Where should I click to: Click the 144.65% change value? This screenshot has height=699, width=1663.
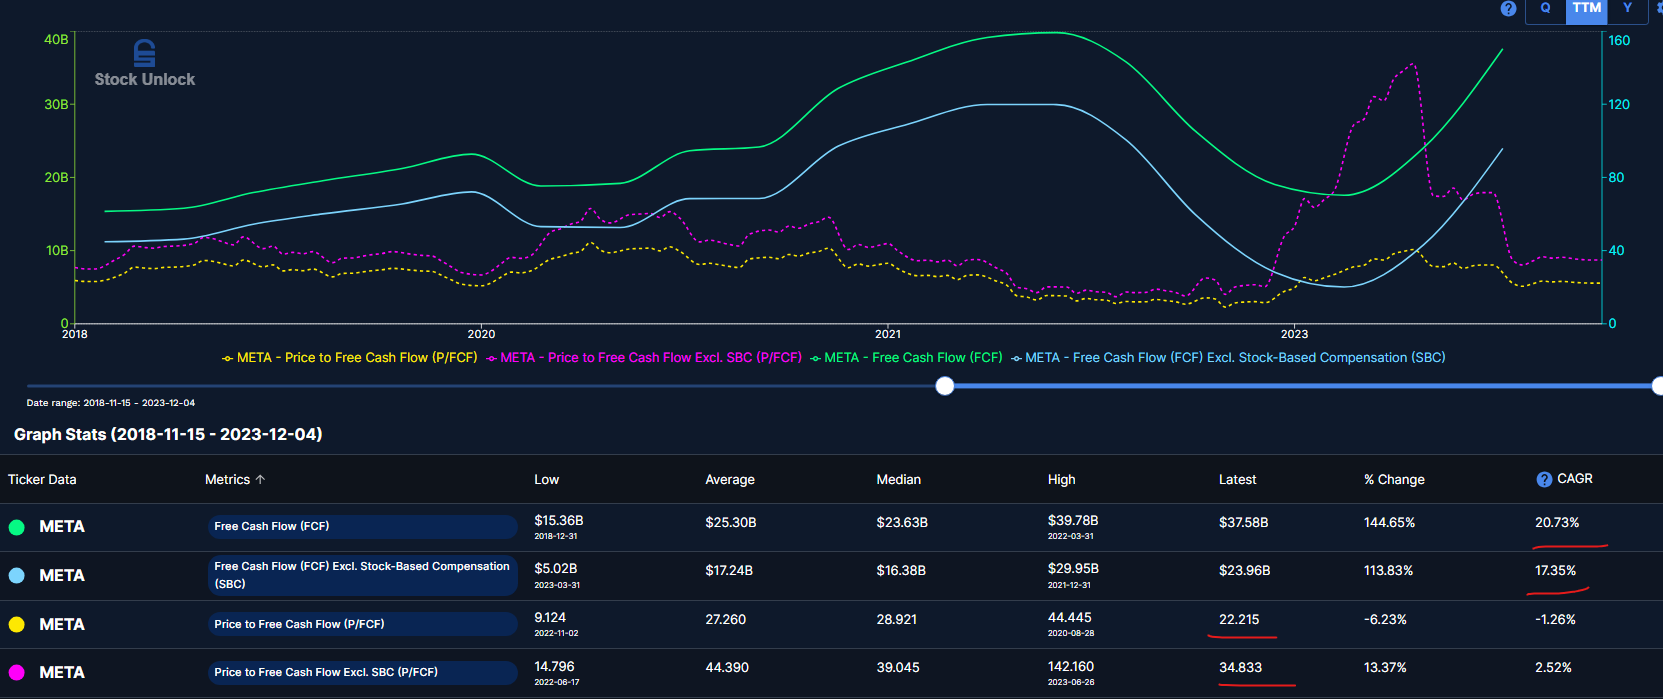[x=1390, y=523]
